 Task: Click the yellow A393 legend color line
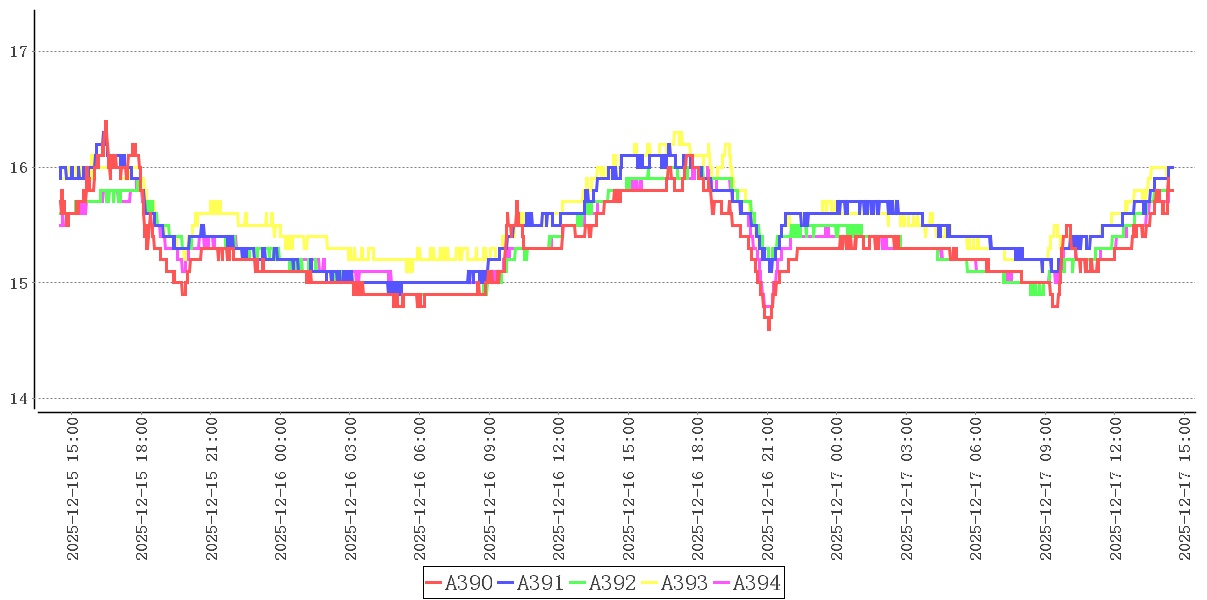tap(650, 583)
